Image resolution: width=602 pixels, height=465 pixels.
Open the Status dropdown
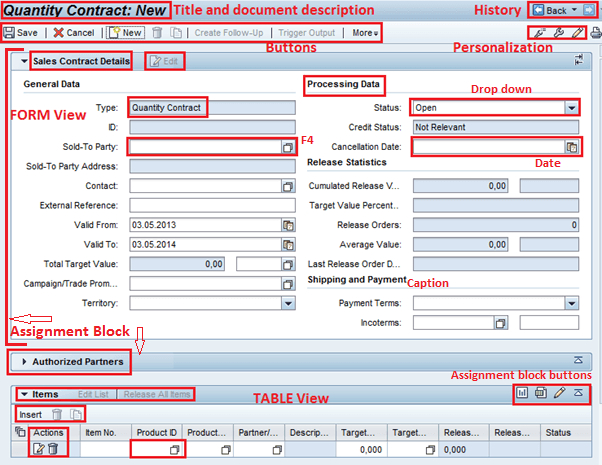[x=571, y=107]
